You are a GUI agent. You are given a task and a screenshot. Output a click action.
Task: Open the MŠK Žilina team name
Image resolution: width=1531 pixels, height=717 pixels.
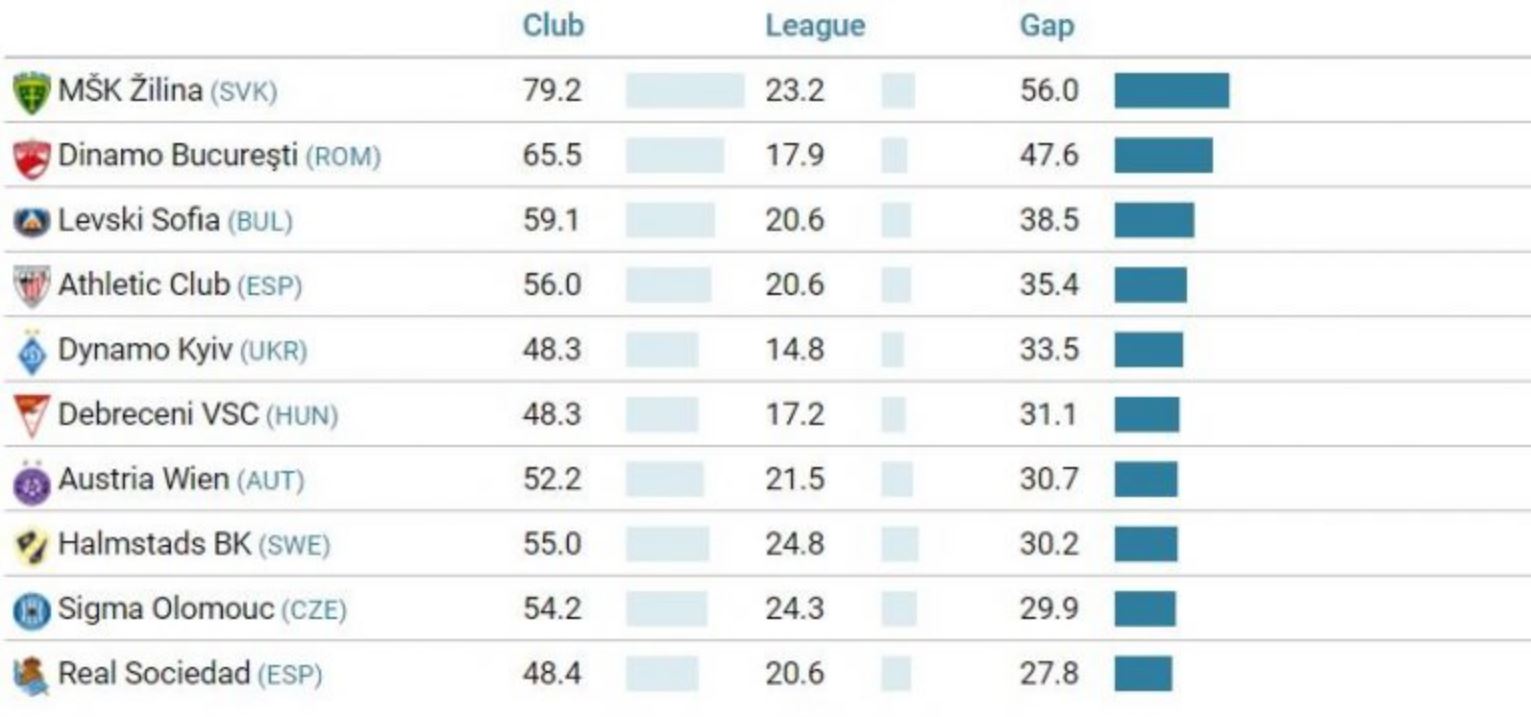pyautogui.click(x=130, y=91)
